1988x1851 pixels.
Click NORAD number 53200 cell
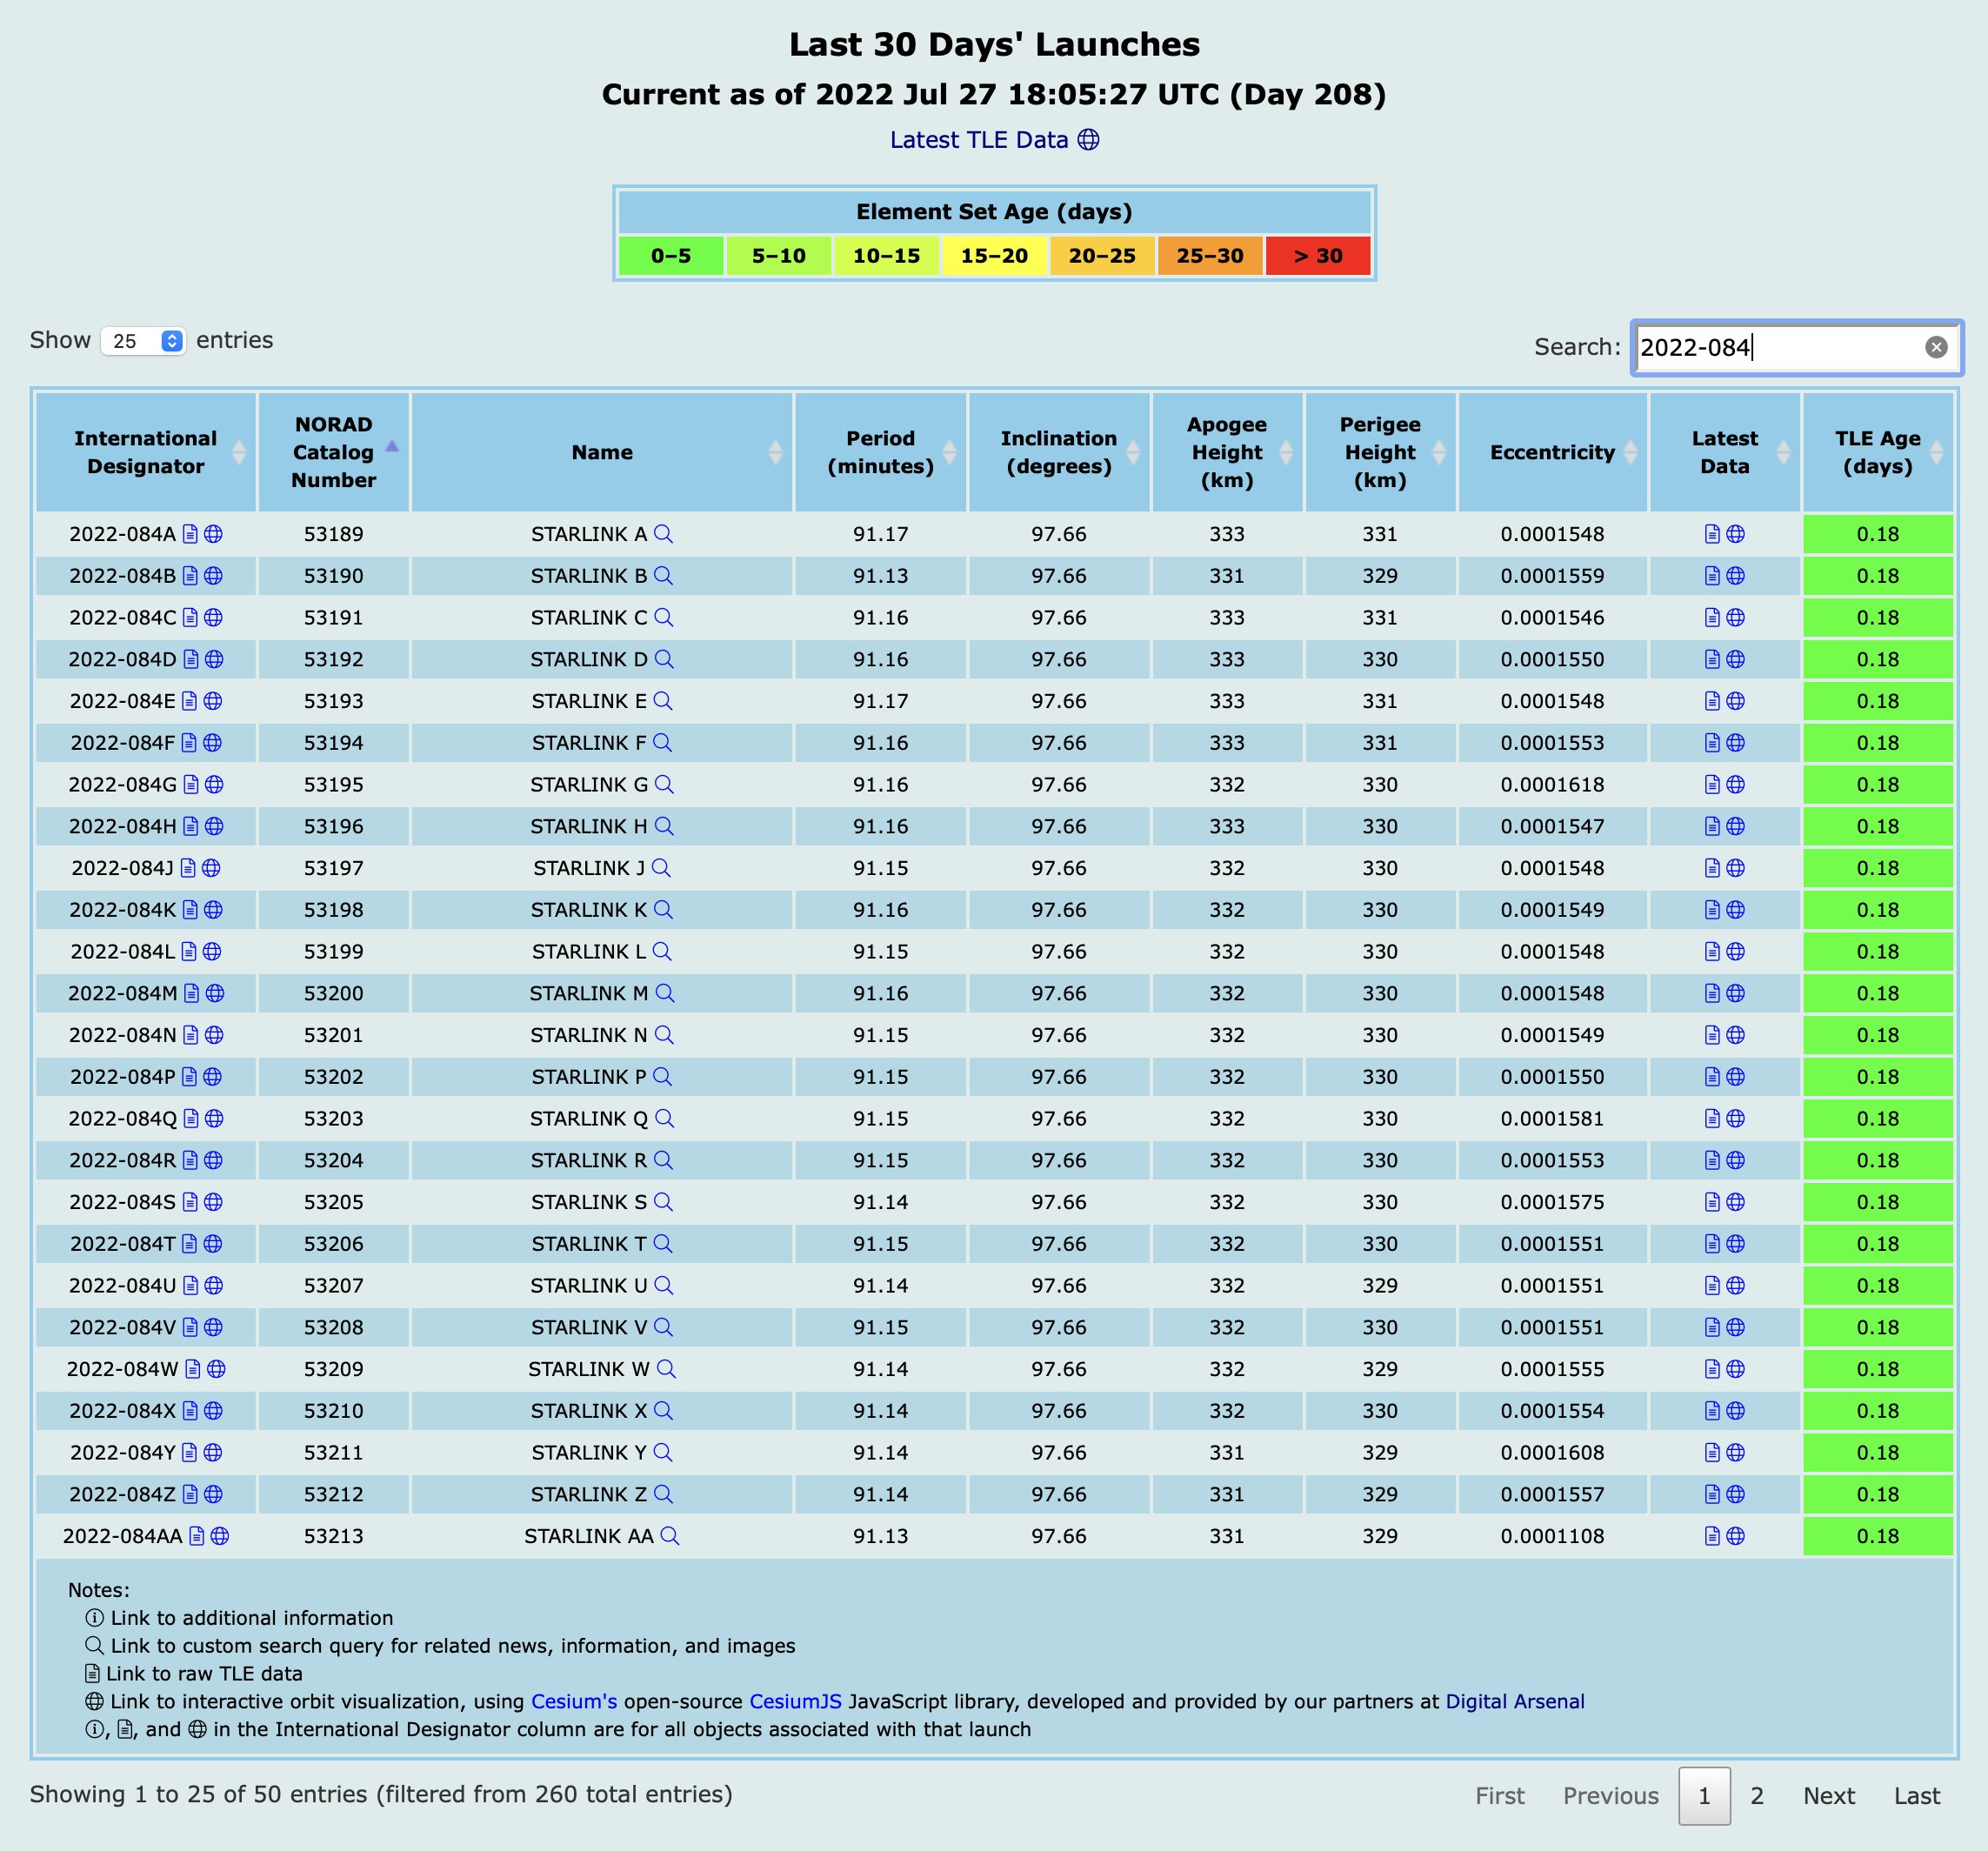pyautogui.click(x=334, y=993)
